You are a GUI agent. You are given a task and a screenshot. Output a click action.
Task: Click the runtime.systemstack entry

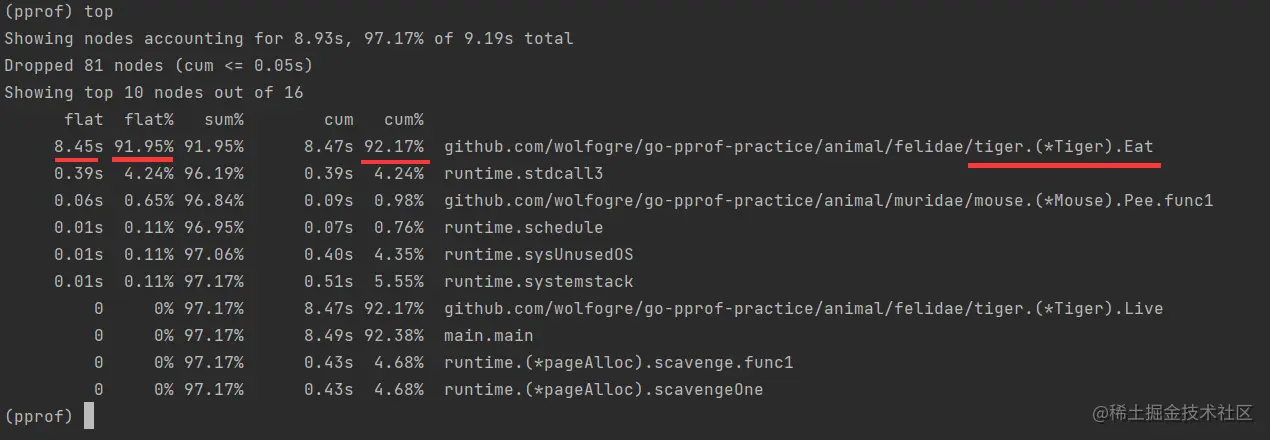point(538,281)
